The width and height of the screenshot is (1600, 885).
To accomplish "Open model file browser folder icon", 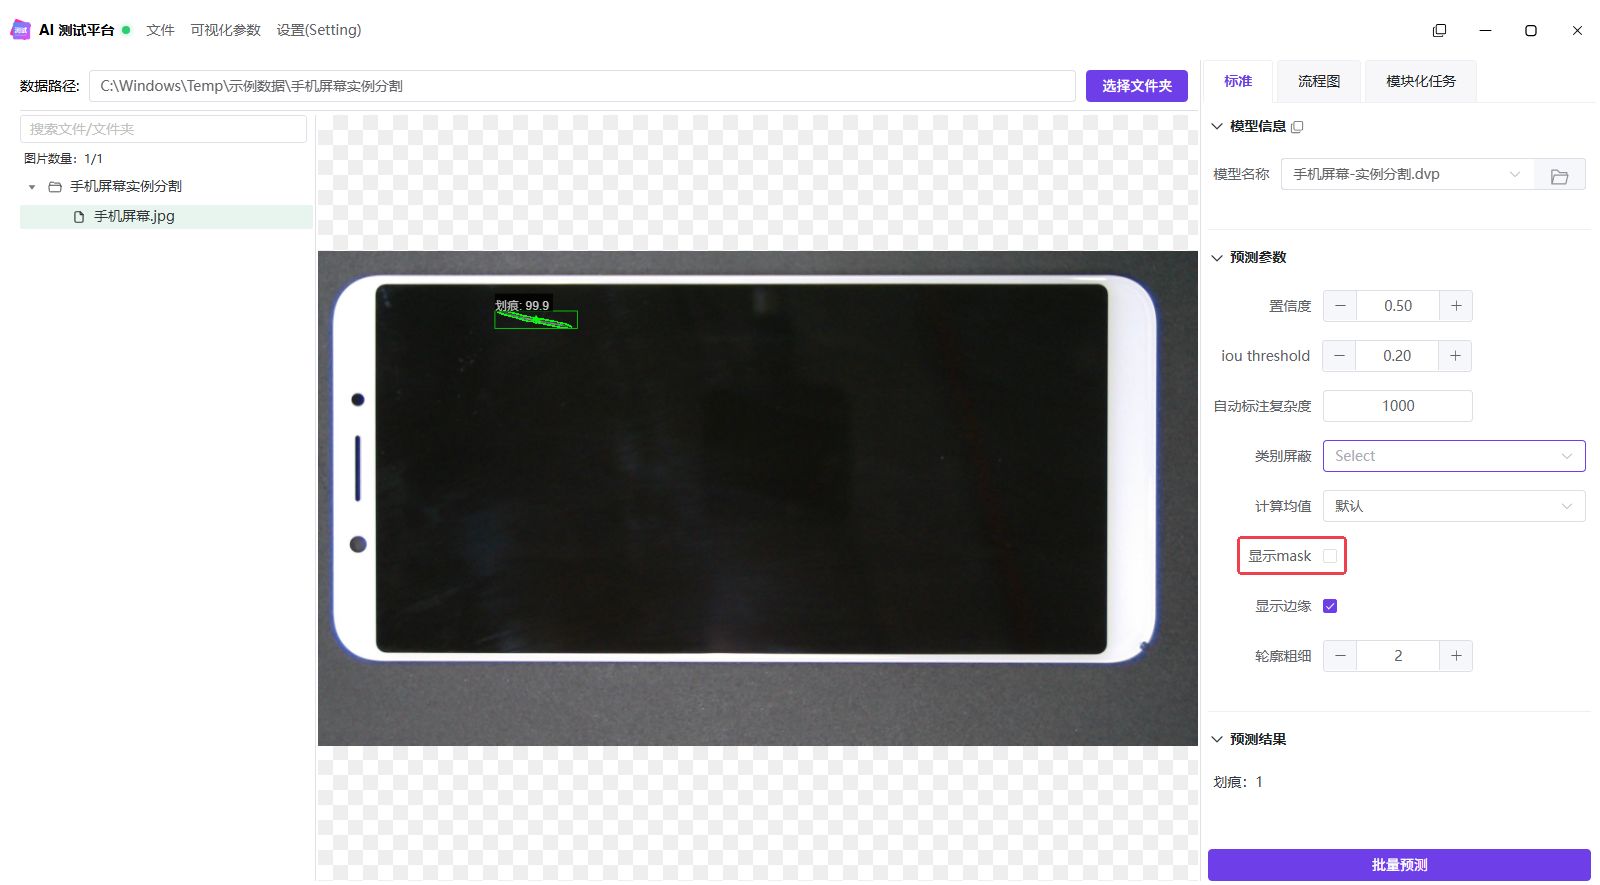I will (x=1559, y=176).
